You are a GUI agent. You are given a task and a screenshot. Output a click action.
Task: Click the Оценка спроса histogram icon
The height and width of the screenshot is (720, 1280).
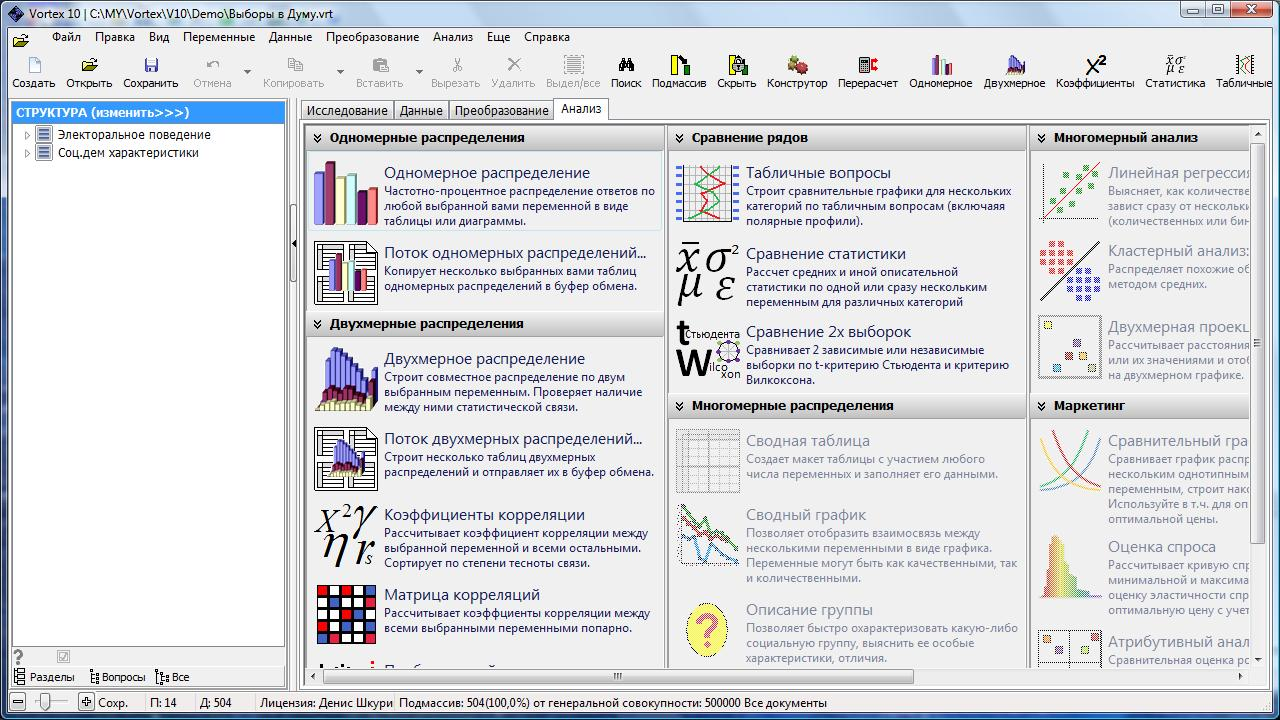point(1070,567)
